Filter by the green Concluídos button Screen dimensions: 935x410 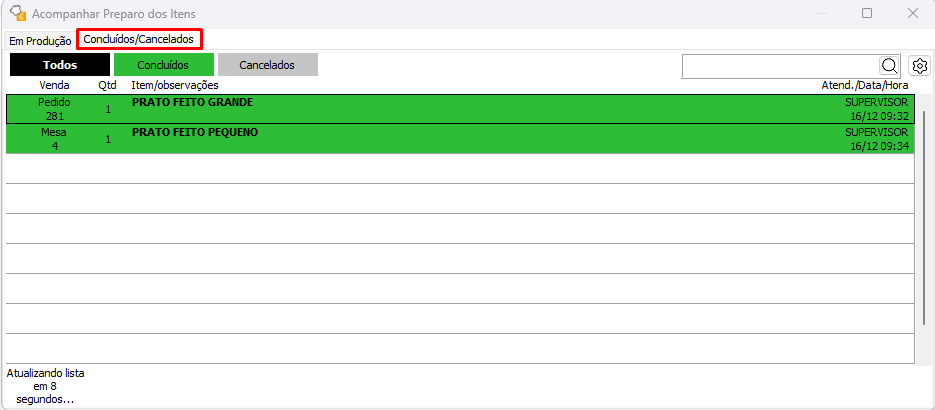(163, 65)
